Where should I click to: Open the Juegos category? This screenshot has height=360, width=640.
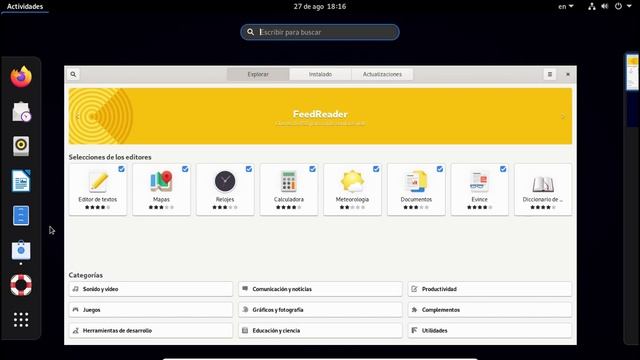click(151, 310)
